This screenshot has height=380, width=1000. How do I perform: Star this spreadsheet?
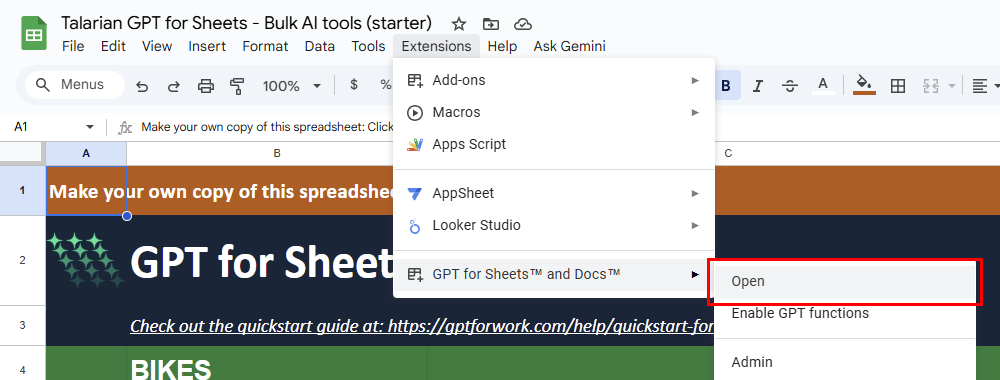point(459,24)
